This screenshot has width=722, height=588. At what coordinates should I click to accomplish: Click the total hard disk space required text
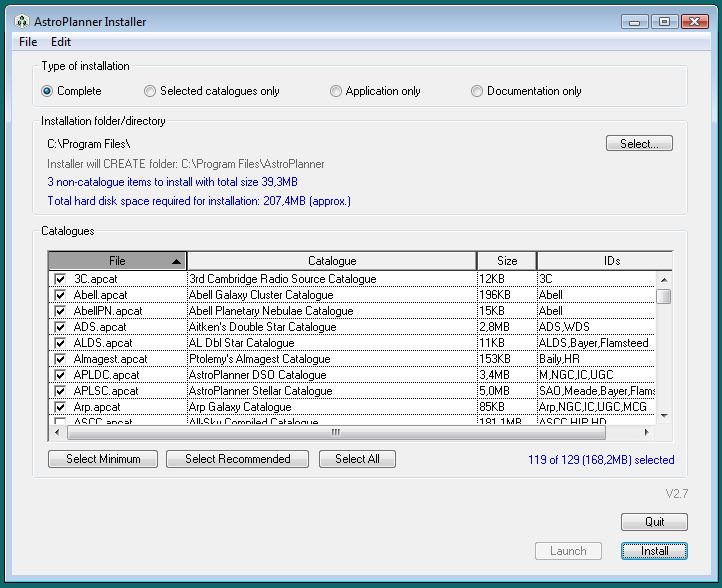click(199, 201)
